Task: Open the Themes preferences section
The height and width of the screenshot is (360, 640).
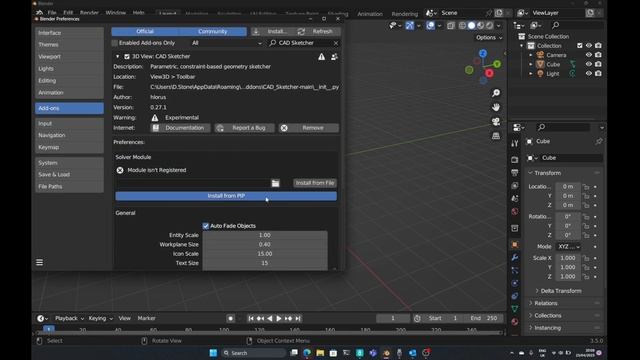Action: [x=69, y=44]
